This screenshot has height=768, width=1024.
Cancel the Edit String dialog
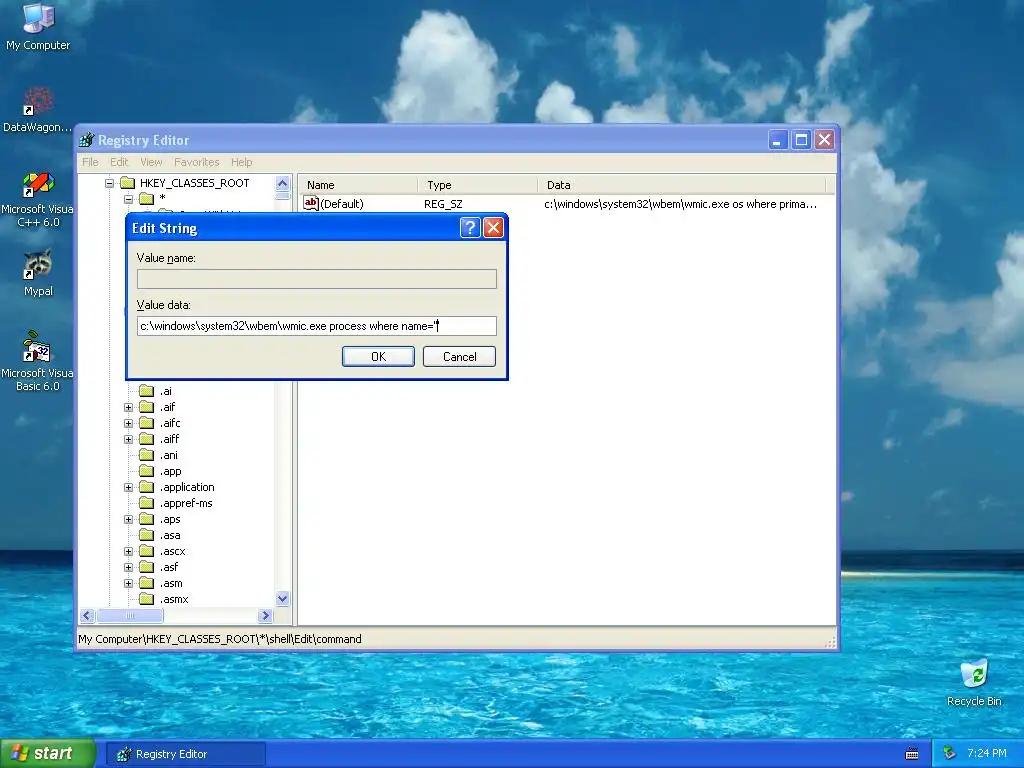tap(459, 357)
